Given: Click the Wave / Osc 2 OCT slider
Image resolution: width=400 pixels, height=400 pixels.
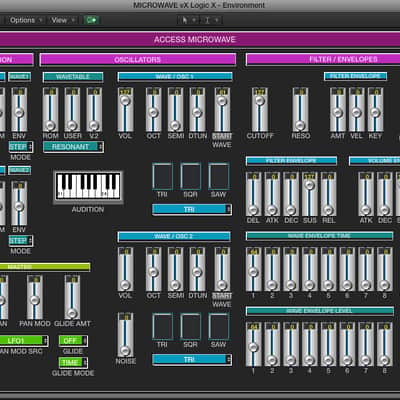Looking at the screenshot, I should (153, 269).
